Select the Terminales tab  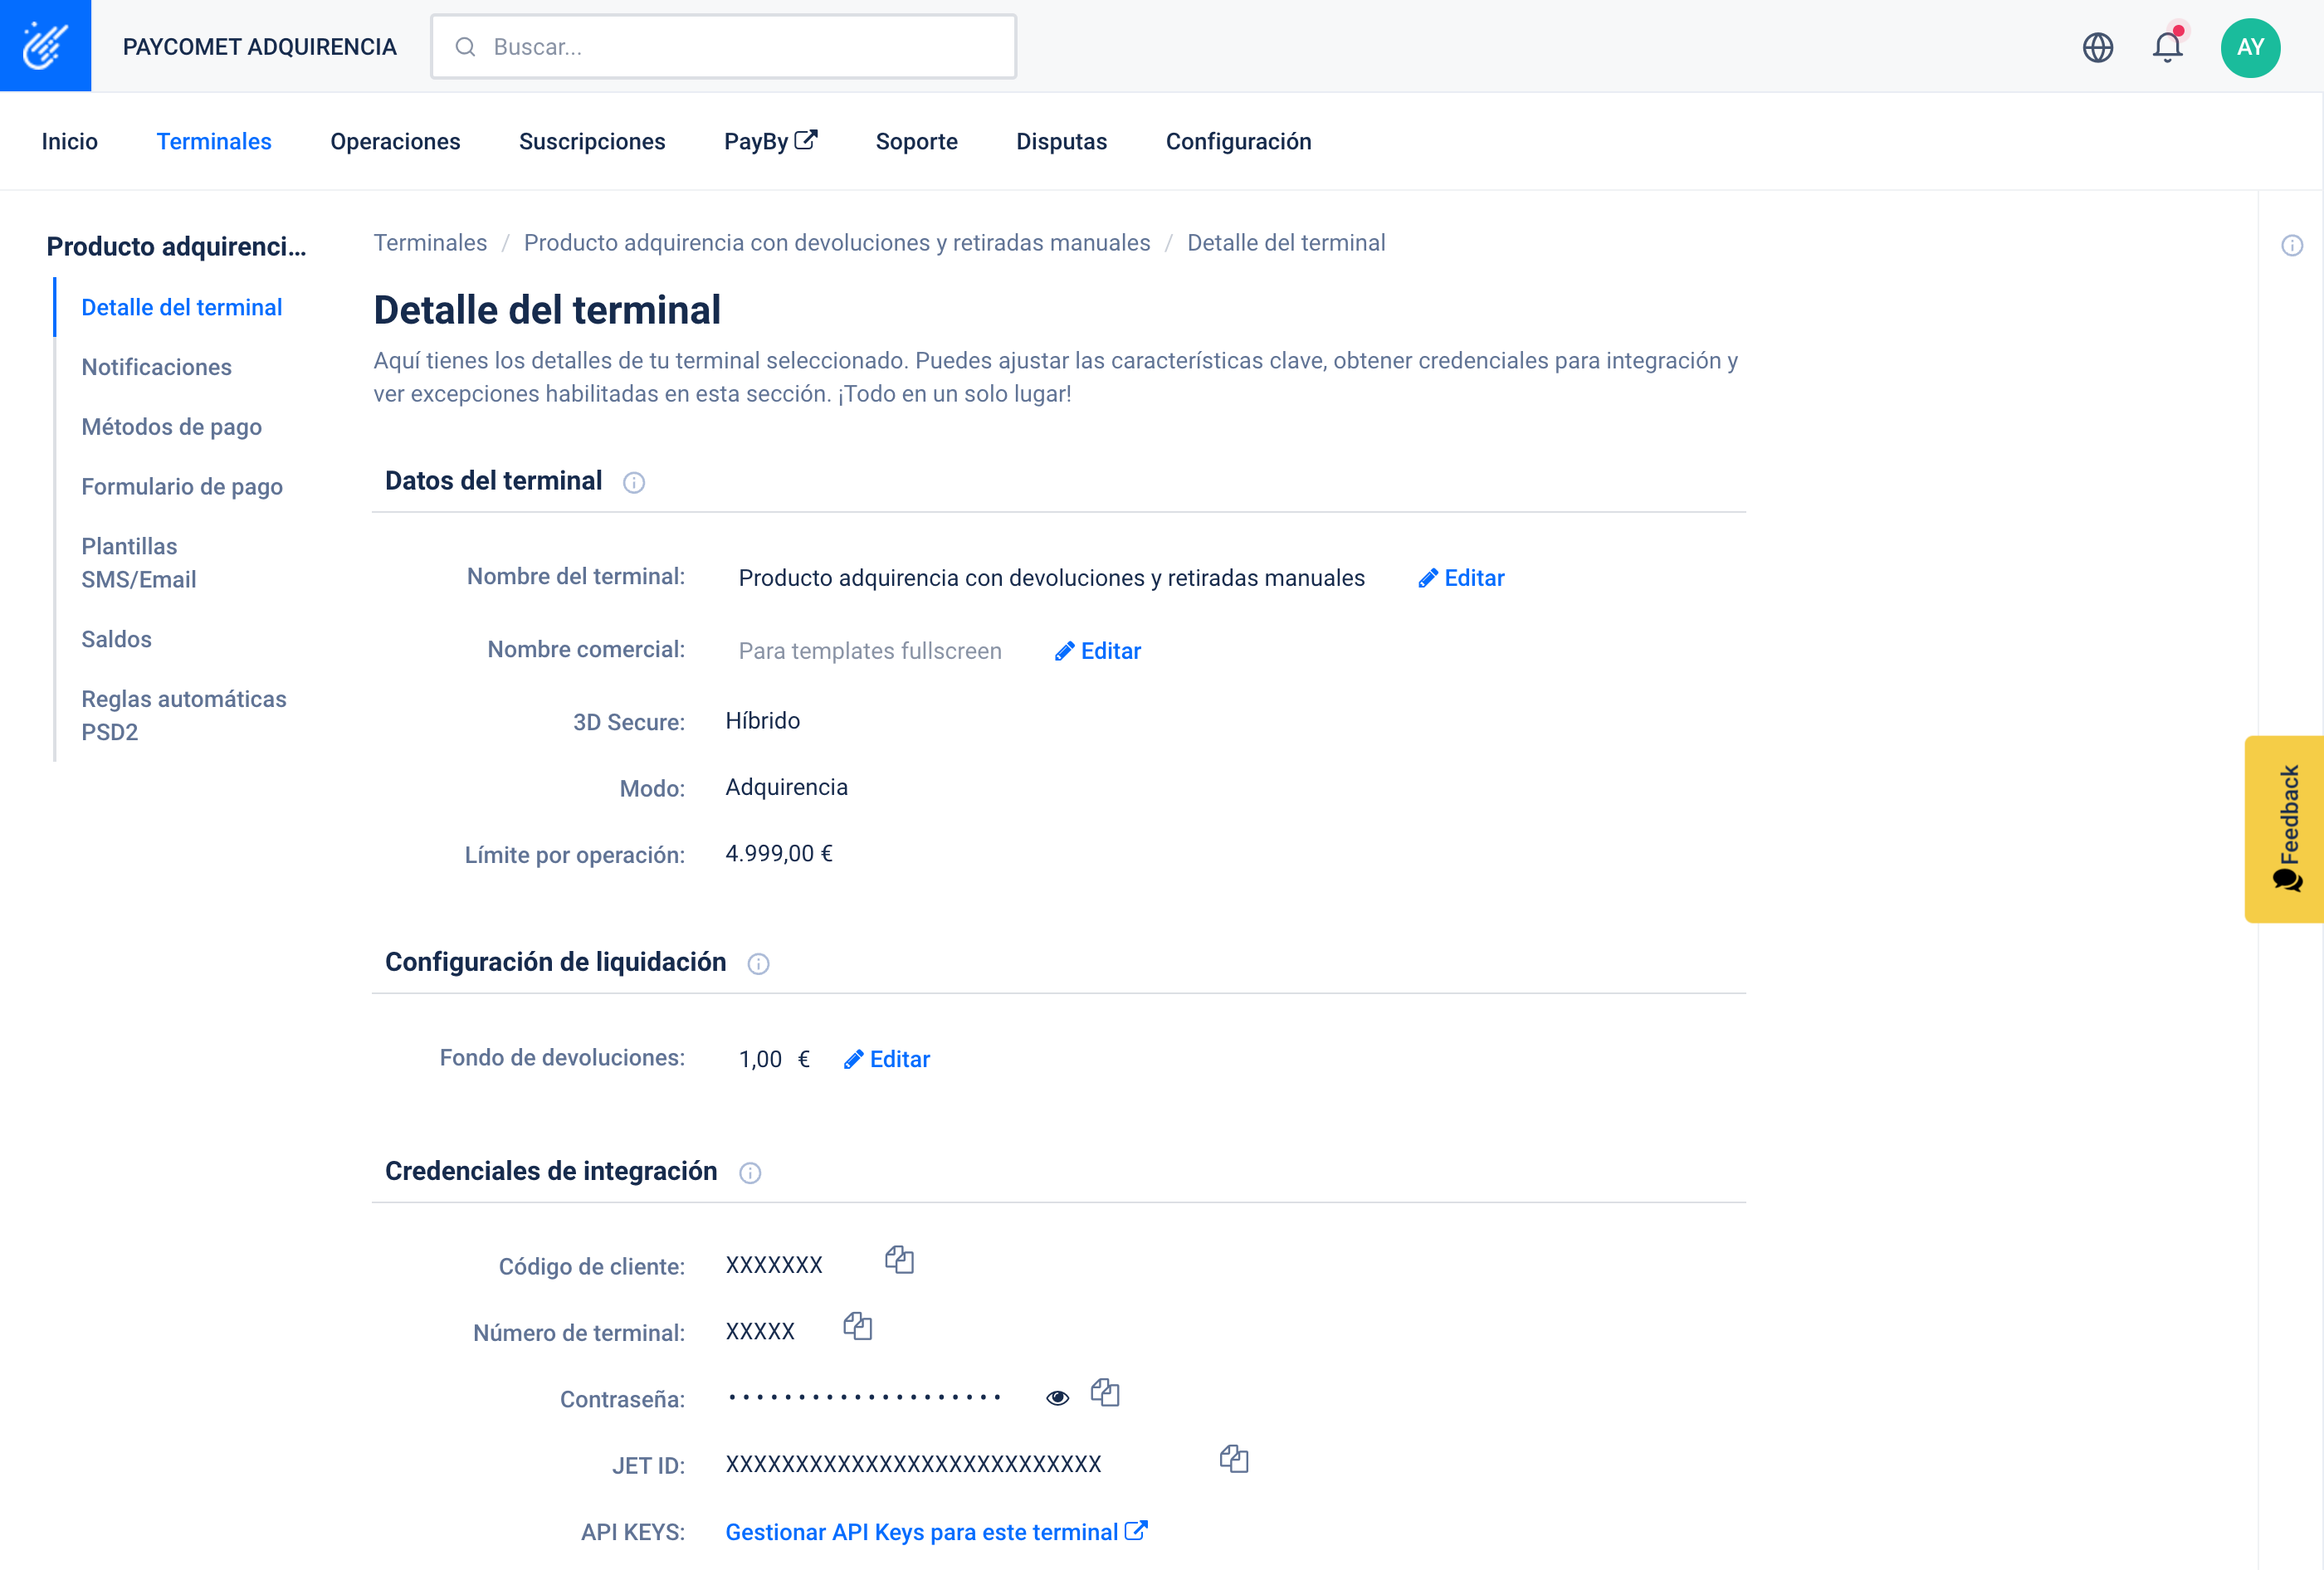[x=214, y=141]
